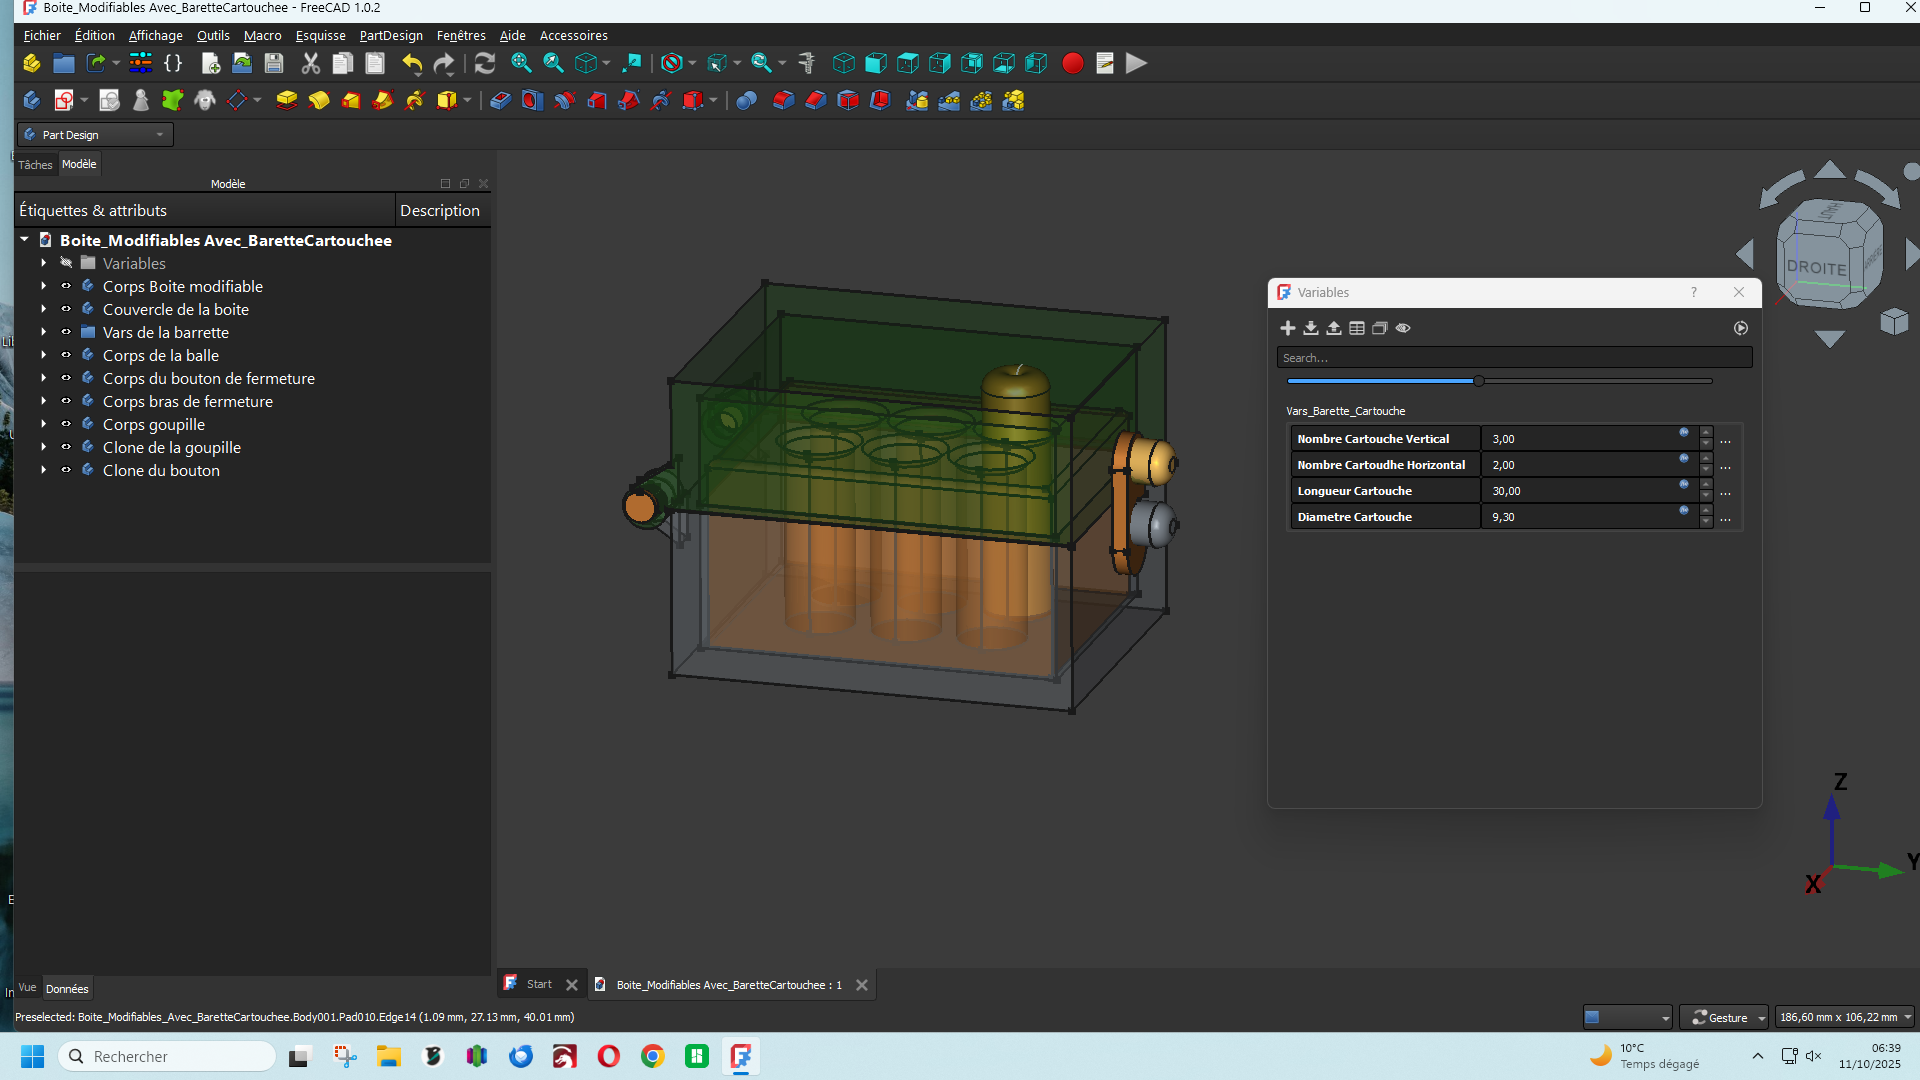Click the Pad tool icon
Image resolution: width=1920 pixels, height=1080 pixels.
[x=286, y=100]
